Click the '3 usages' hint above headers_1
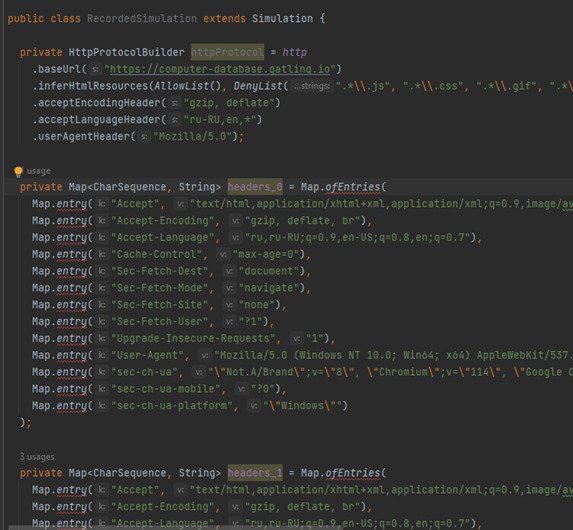The image size is (573, 530). pos(37,457)
